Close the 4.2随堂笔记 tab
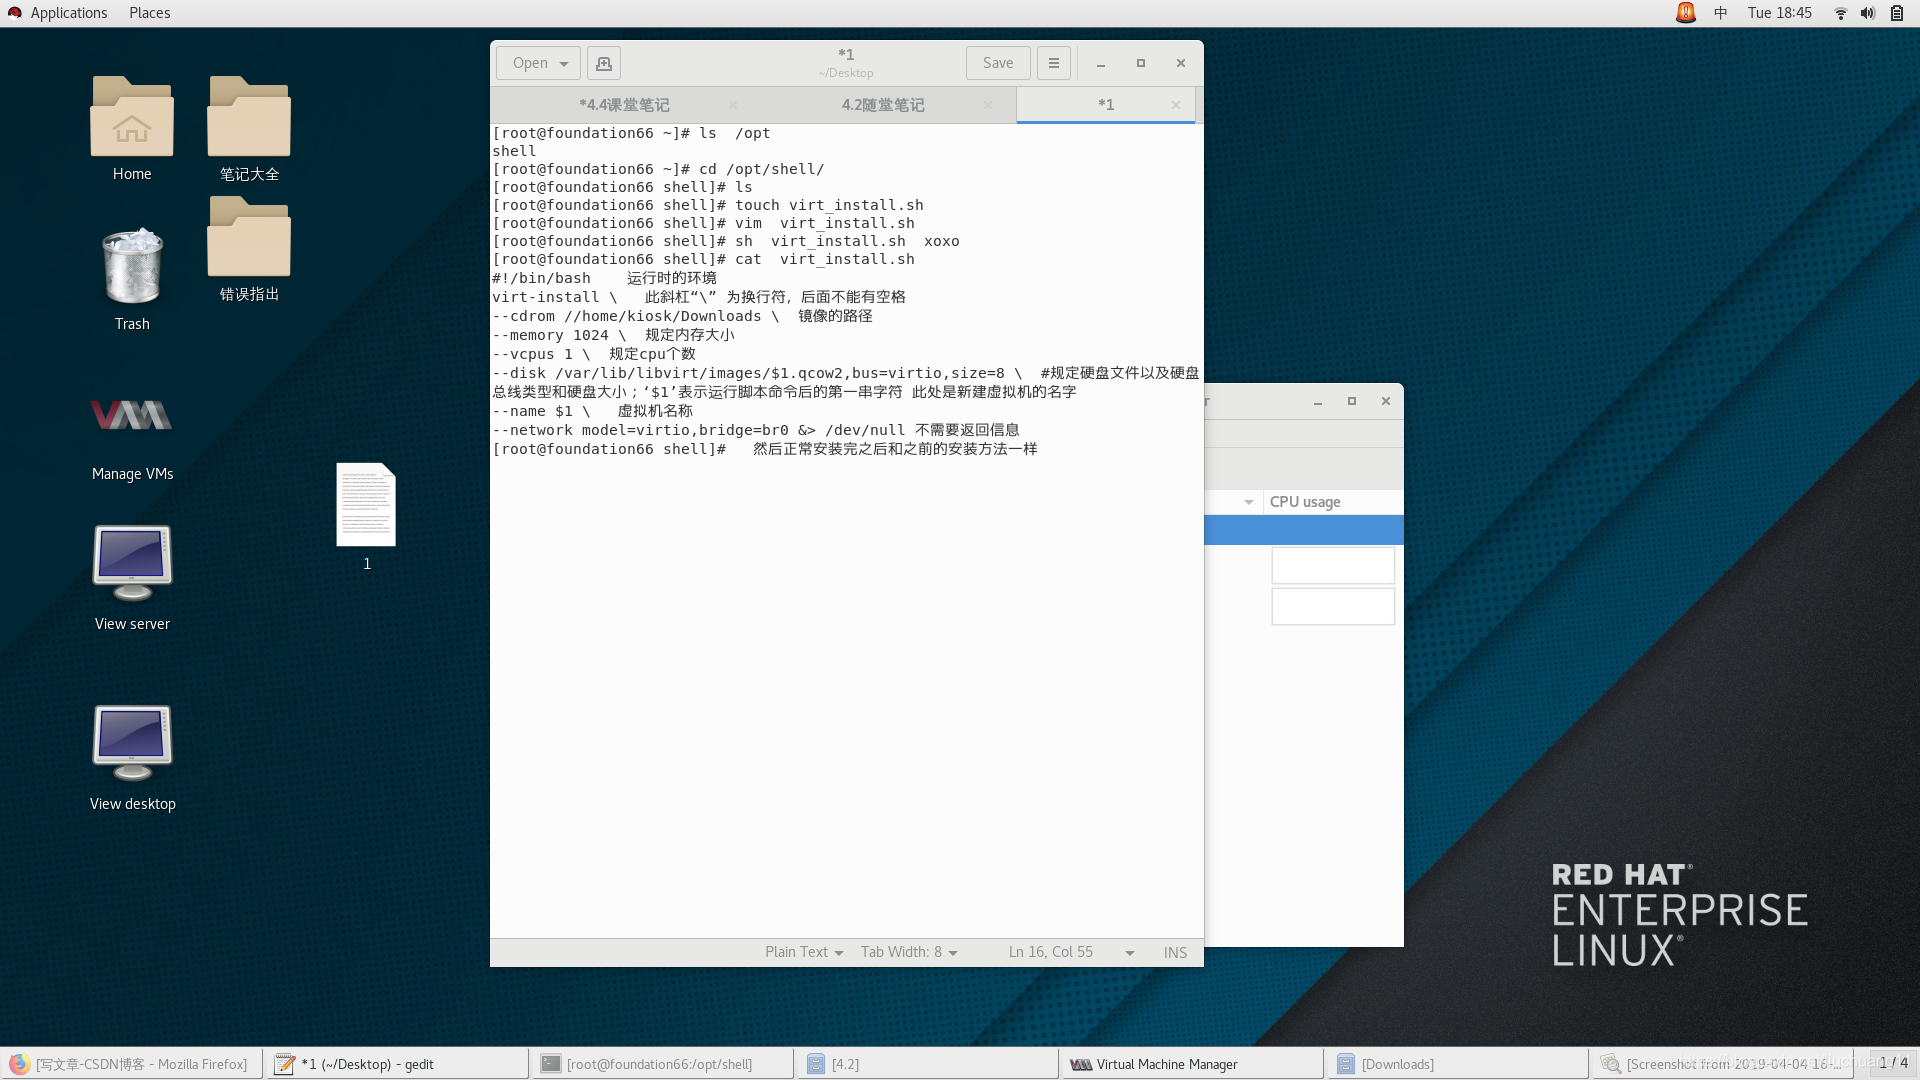 [988, 105]
